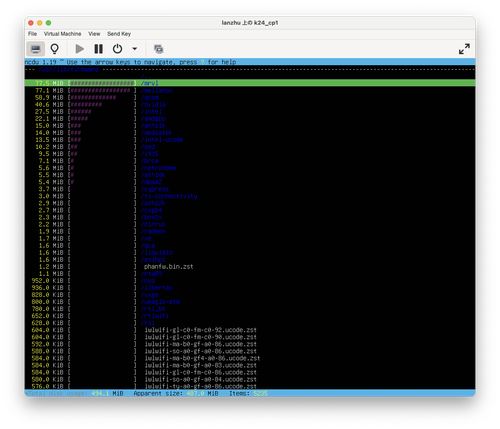Show the graphical console monitor view
The height and width of the screenshot is (429, 500).
click(x=36, y=49)
